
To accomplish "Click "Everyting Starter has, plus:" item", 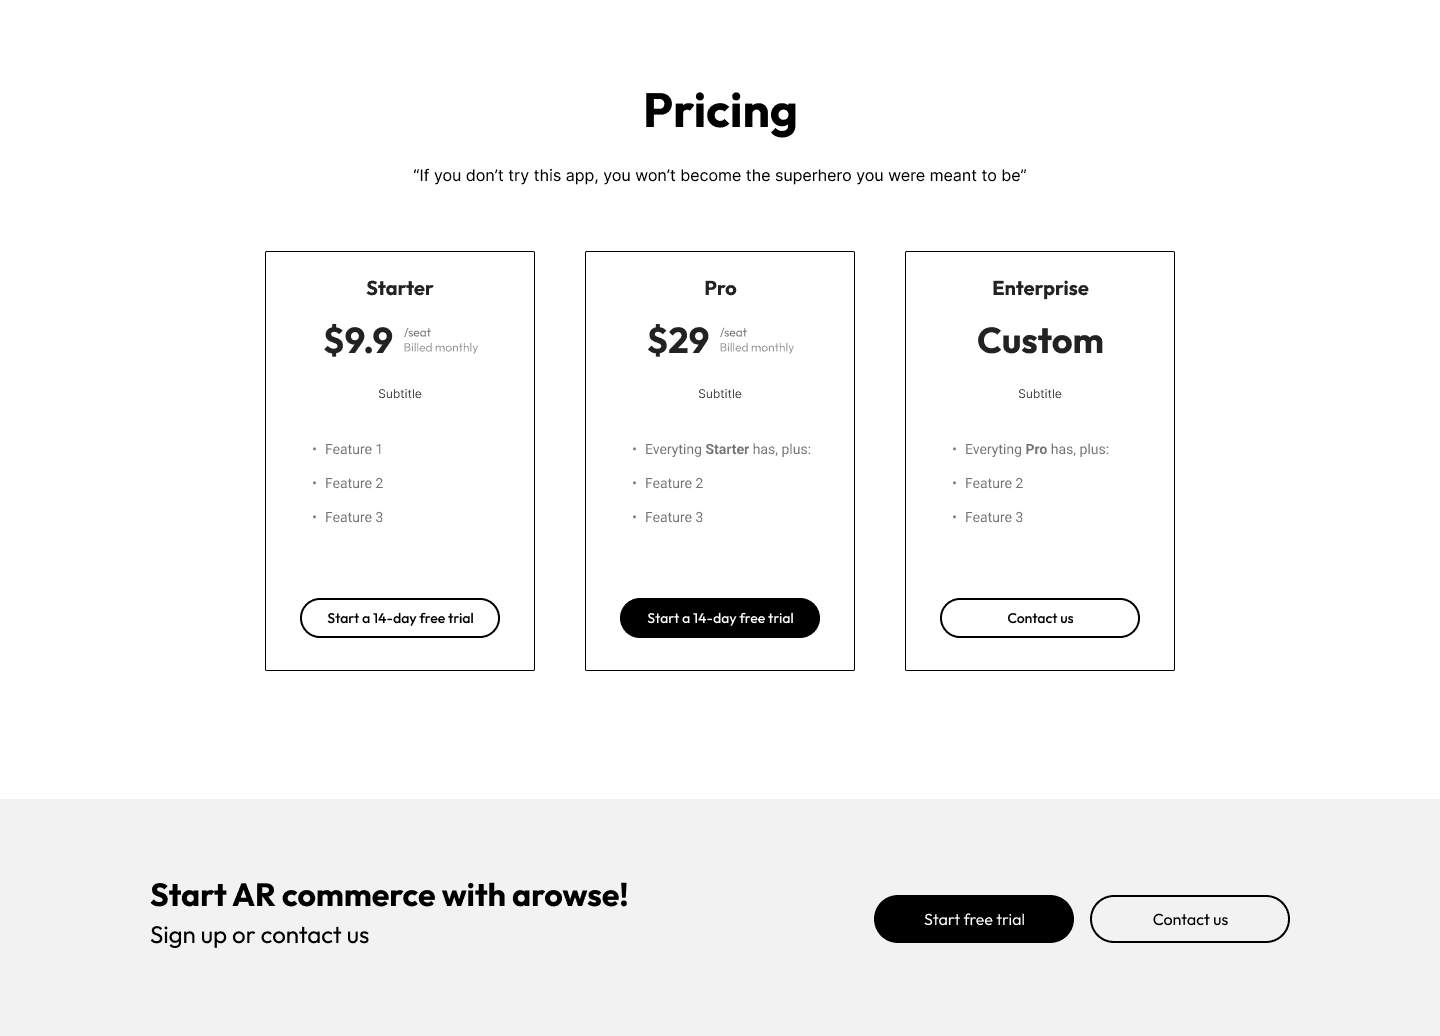I will pos(727,449).
